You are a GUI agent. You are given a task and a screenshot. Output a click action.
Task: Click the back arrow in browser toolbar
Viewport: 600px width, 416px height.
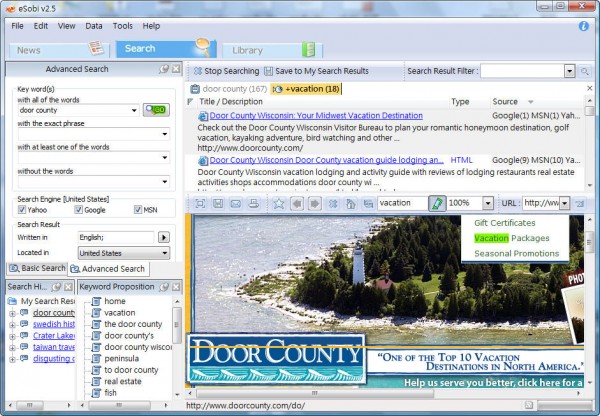tap(297, 203)
